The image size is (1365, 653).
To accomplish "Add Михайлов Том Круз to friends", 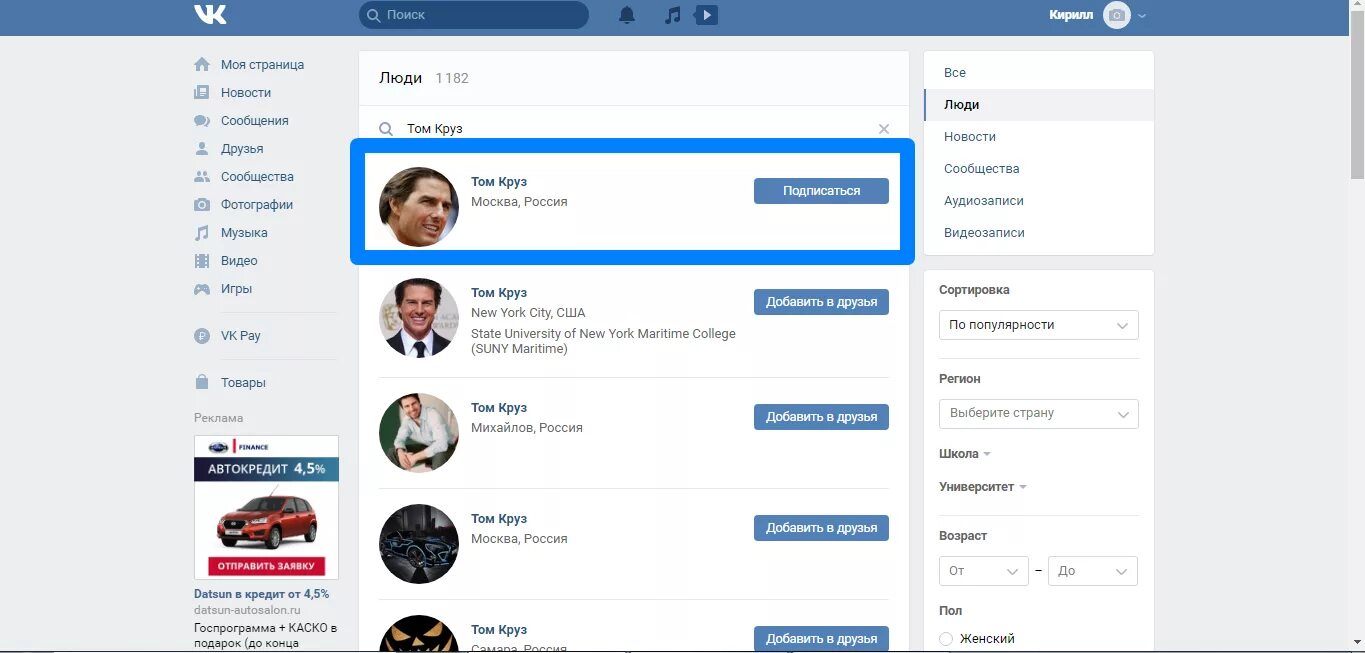I will 821,417.
